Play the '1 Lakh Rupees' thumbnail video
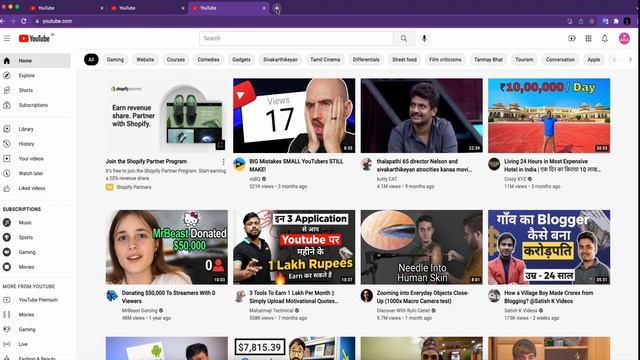Viewport: 640px width, 360px height. [x=294, y=247]
